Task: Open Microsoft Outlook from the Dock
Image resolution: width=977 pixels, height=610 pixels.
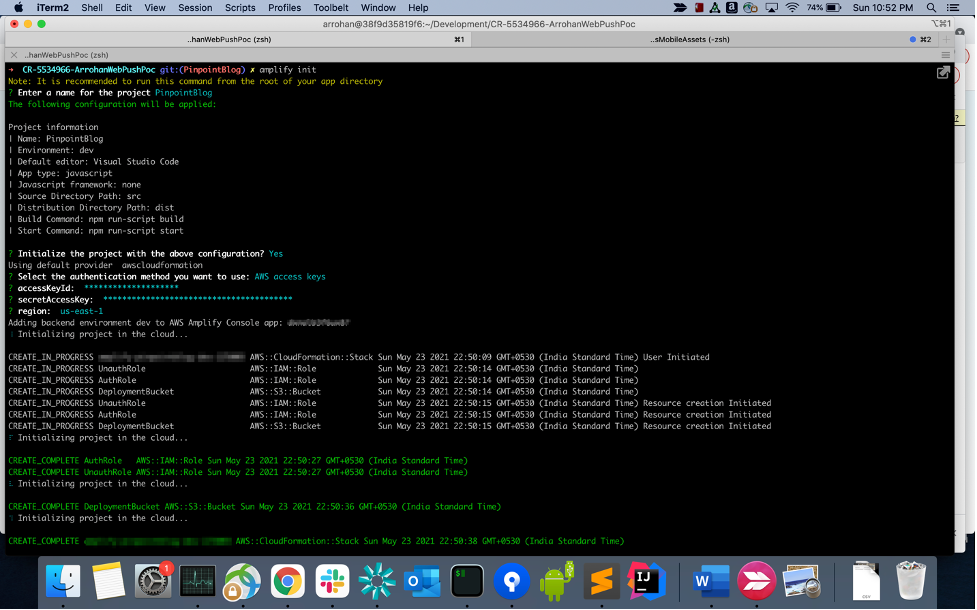Action: [421, 580]
